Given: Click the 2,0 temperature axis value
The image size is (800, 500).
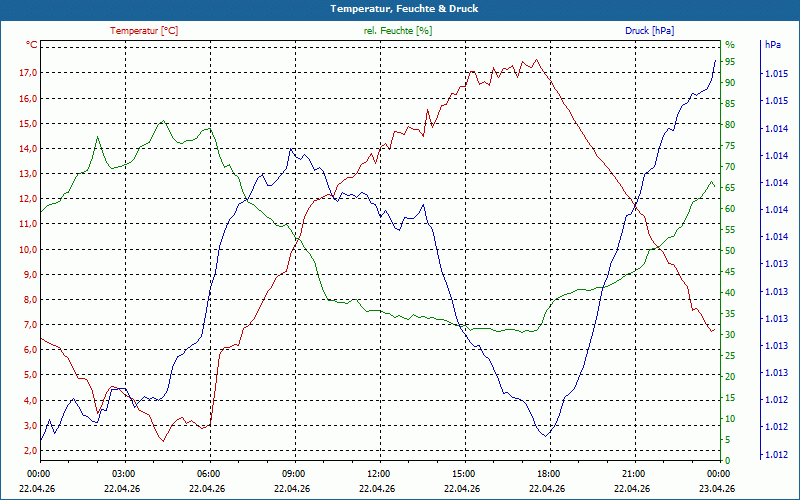Looking at the screenshot, I should (x=31, y=451).
